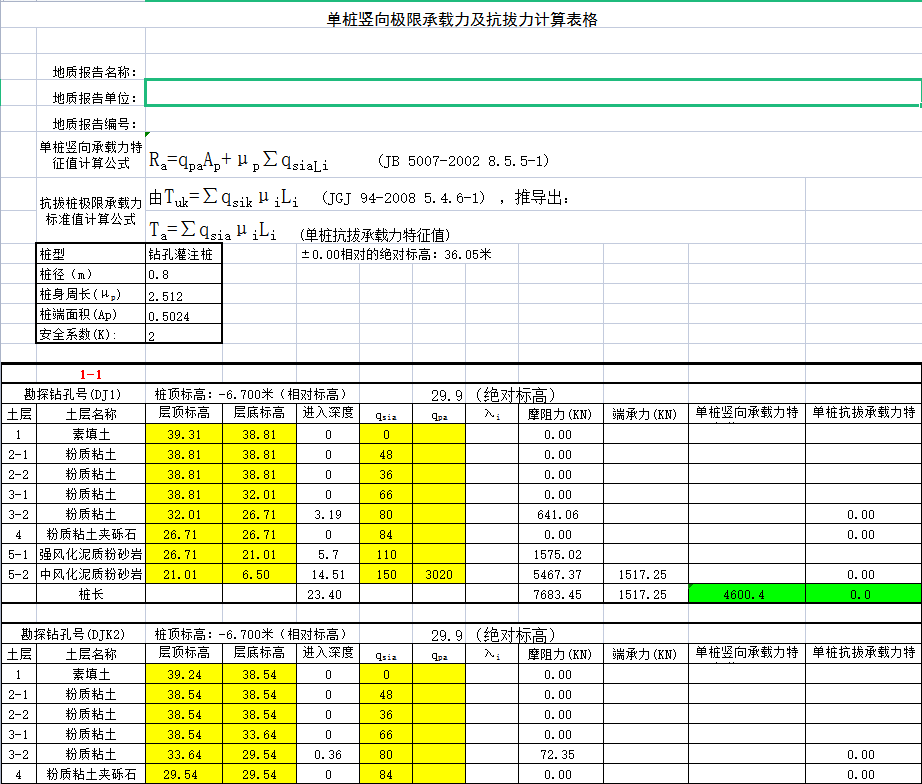Select the yellow cell 39.31
The height and width of the screenshot is (784, 922).
click(x=184, y=434)
